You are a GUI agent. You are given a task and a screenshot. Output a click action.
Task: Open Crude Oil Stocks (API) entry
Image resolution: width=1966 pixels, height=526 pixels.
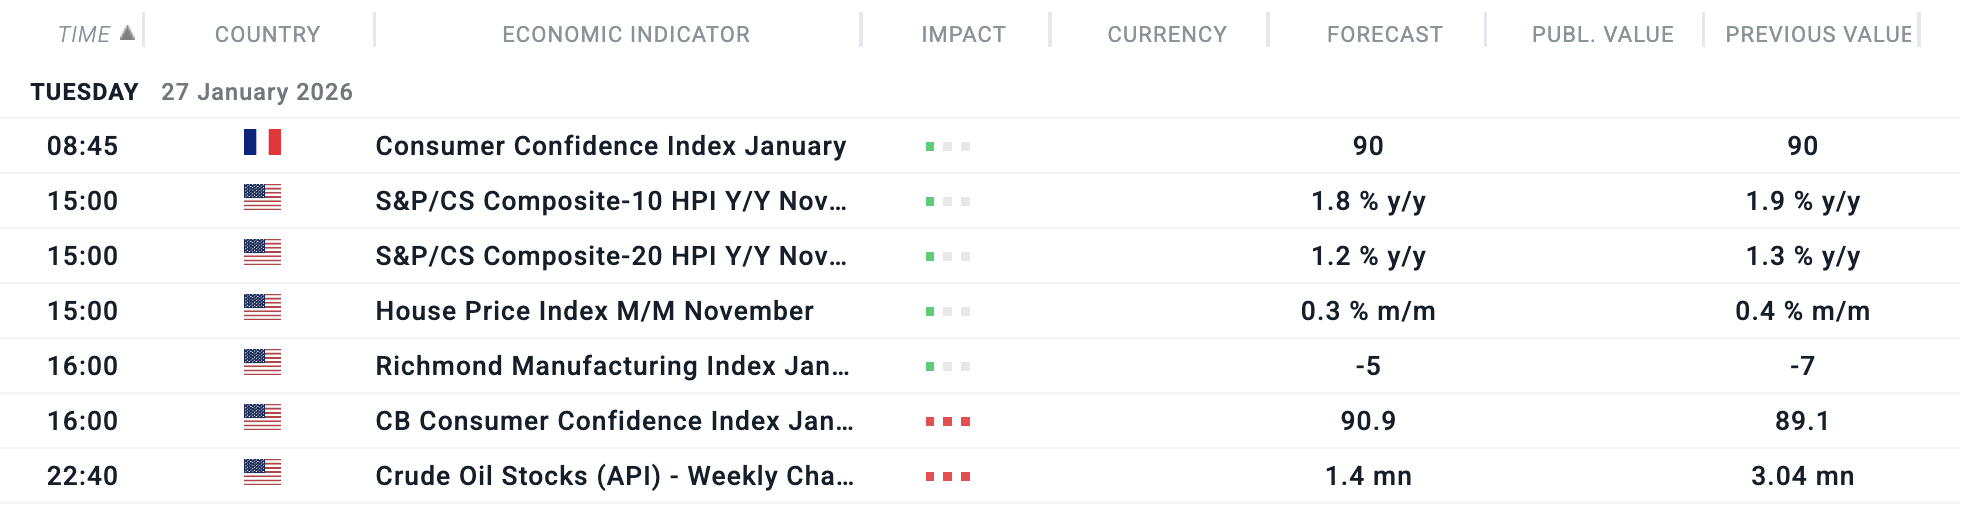tap(613, 476)
